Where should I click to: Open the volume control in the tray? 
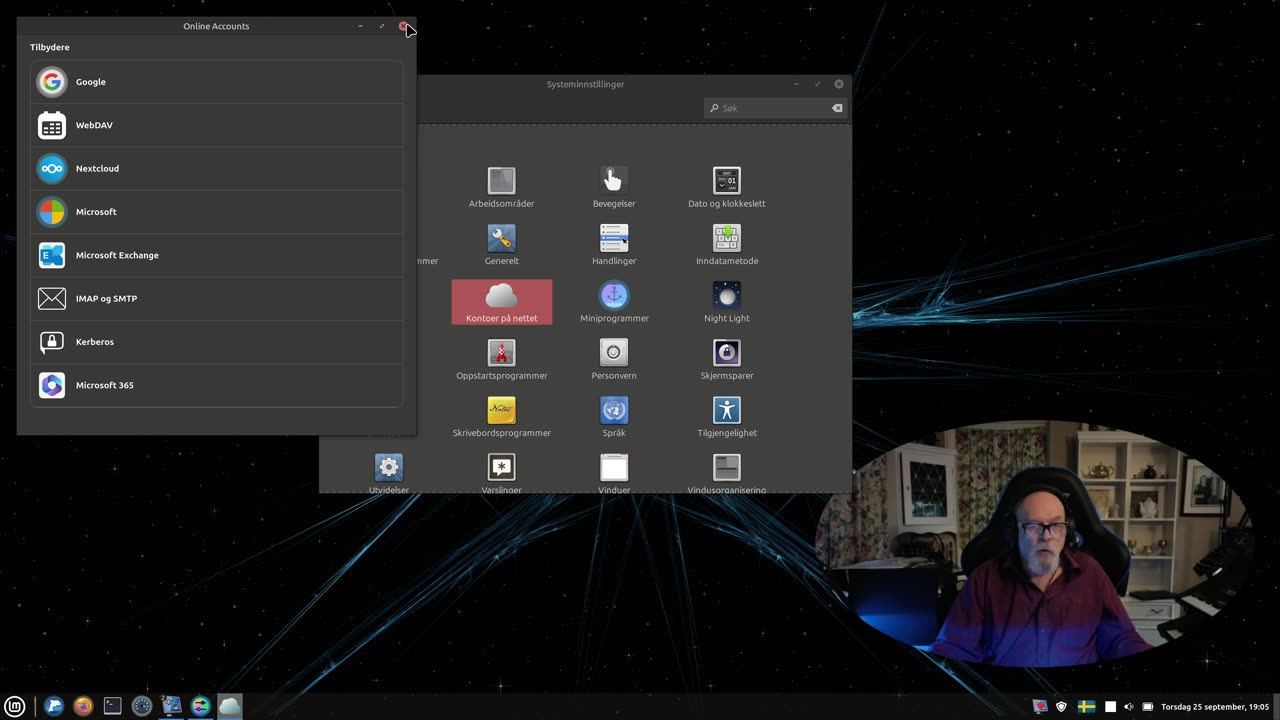point(1129,707)
